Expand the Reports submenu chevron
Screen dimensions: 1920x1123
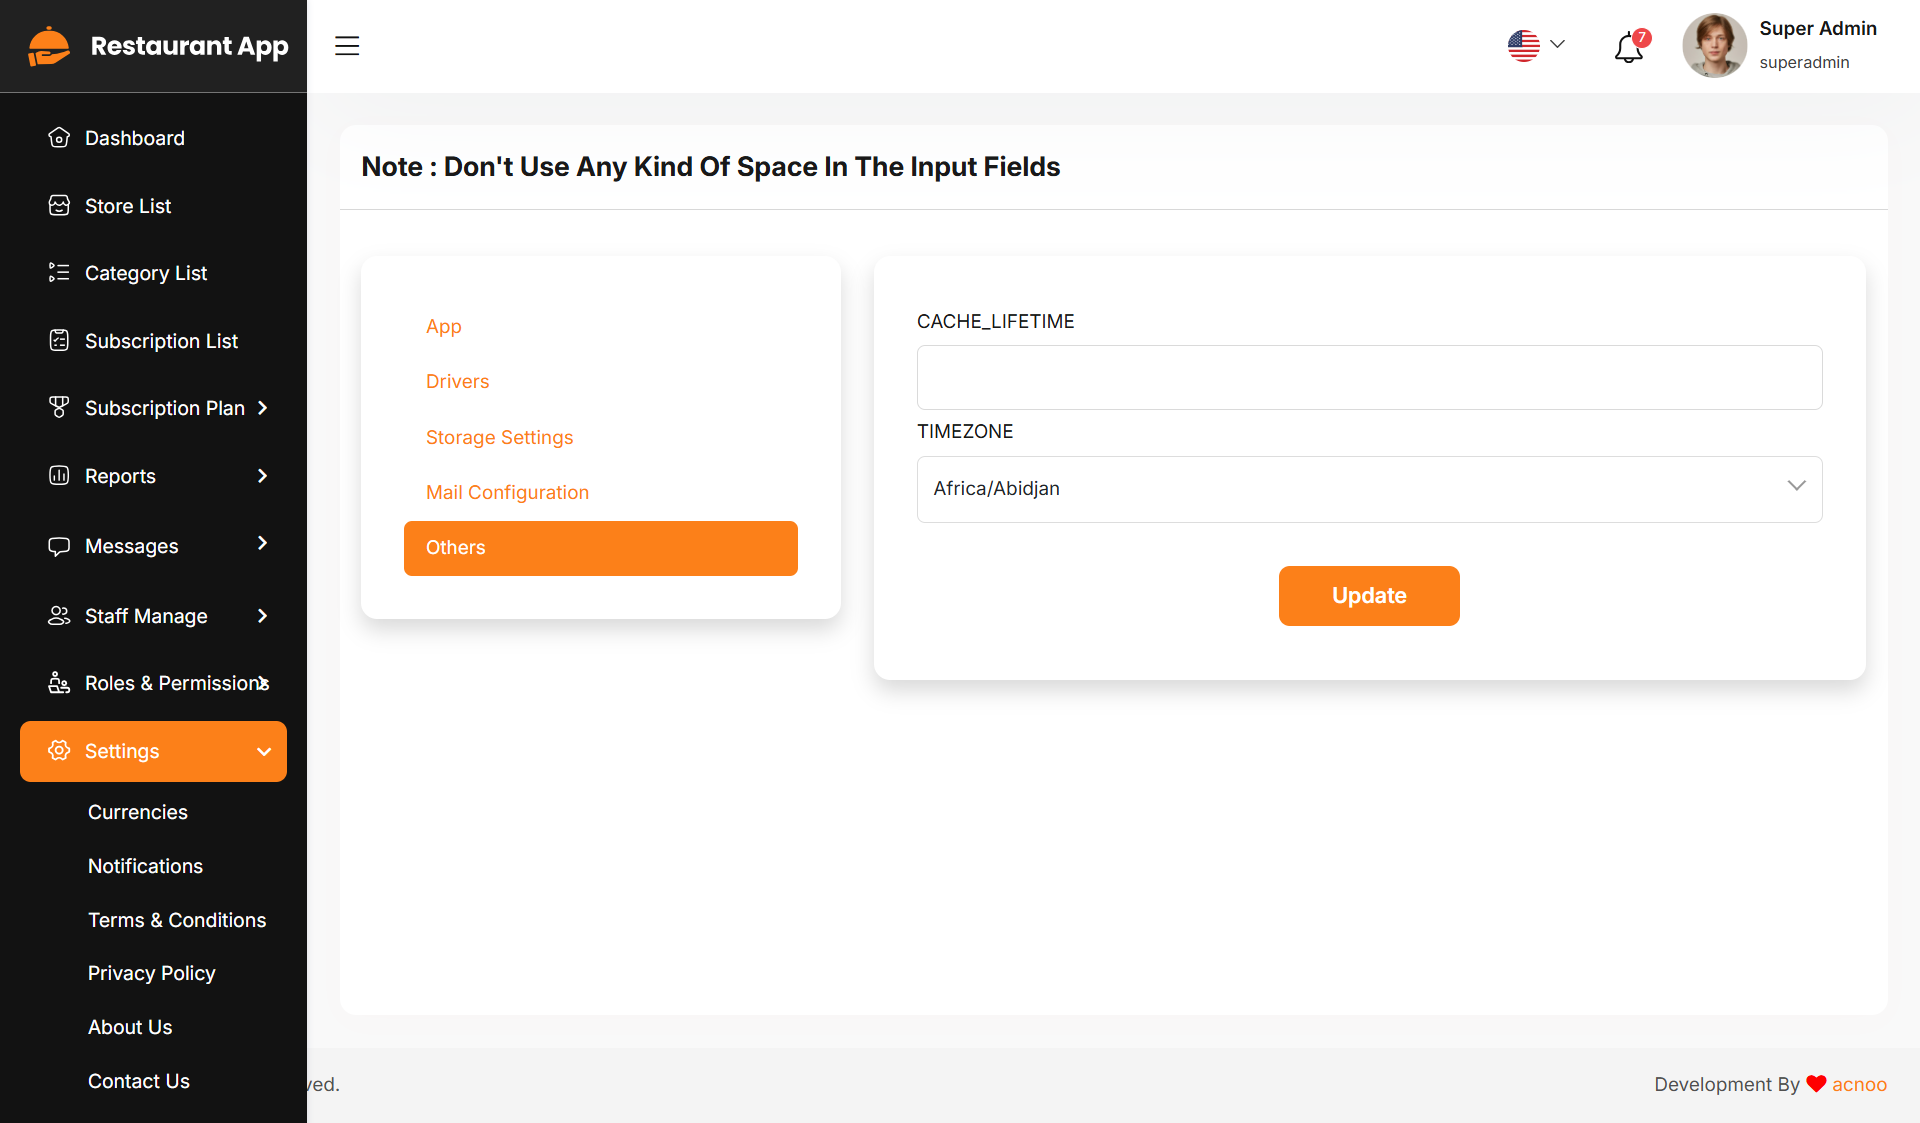(262, 476)
